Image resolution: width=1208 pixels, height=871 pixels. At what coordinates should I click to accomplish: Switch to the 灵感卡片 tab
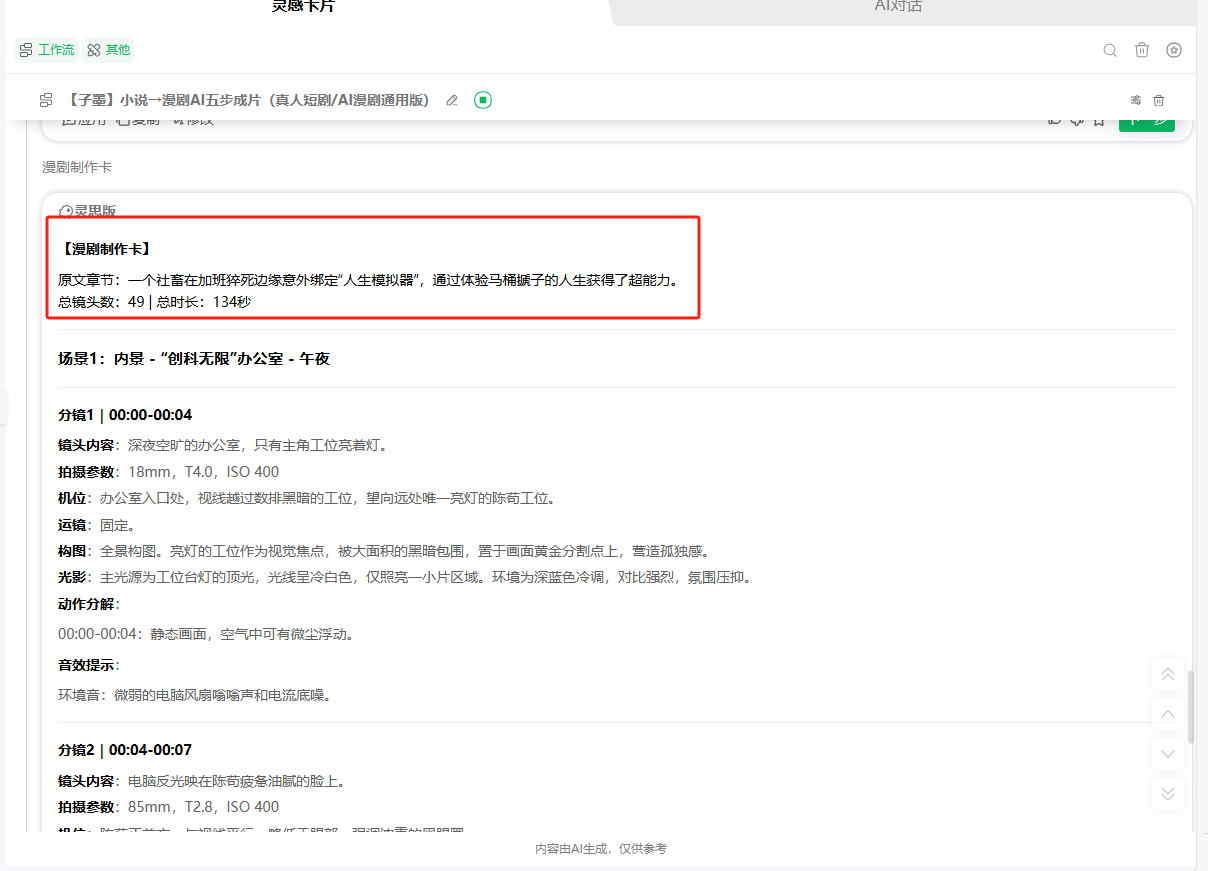click(x=303, y=7)
